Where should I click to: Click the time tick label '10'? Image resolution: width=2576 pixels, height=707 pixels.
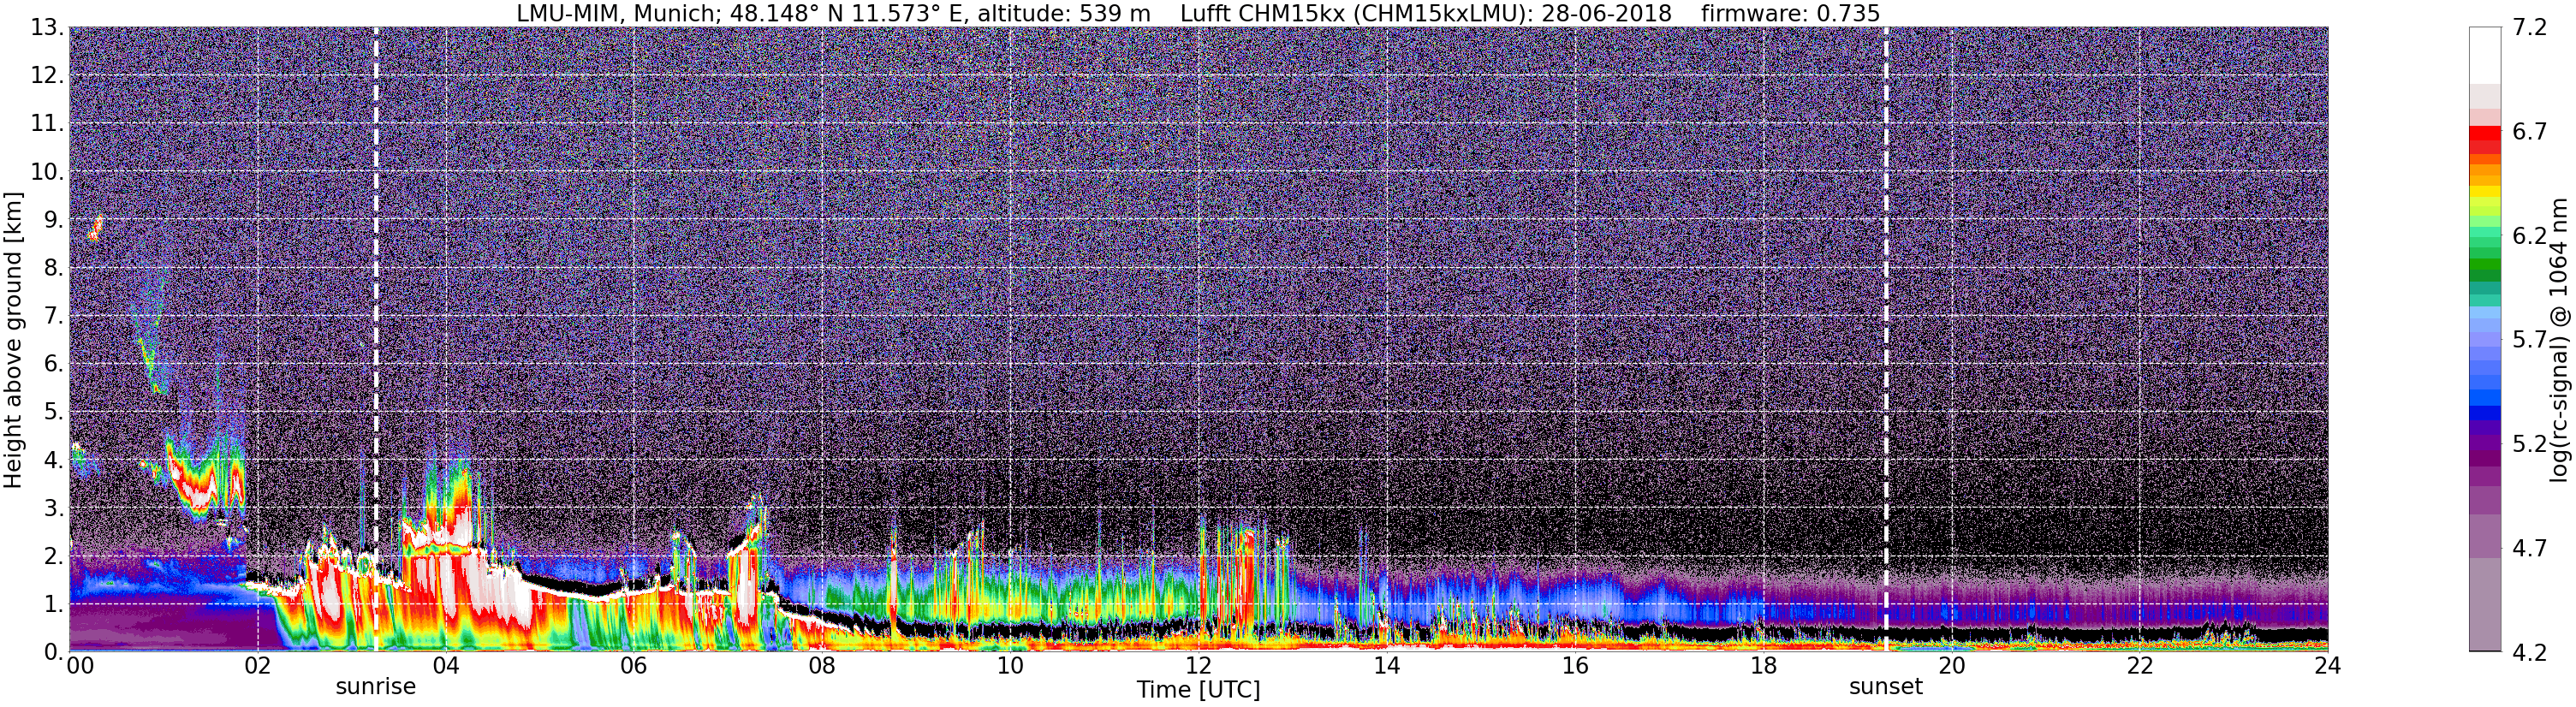pos(1010,666)
